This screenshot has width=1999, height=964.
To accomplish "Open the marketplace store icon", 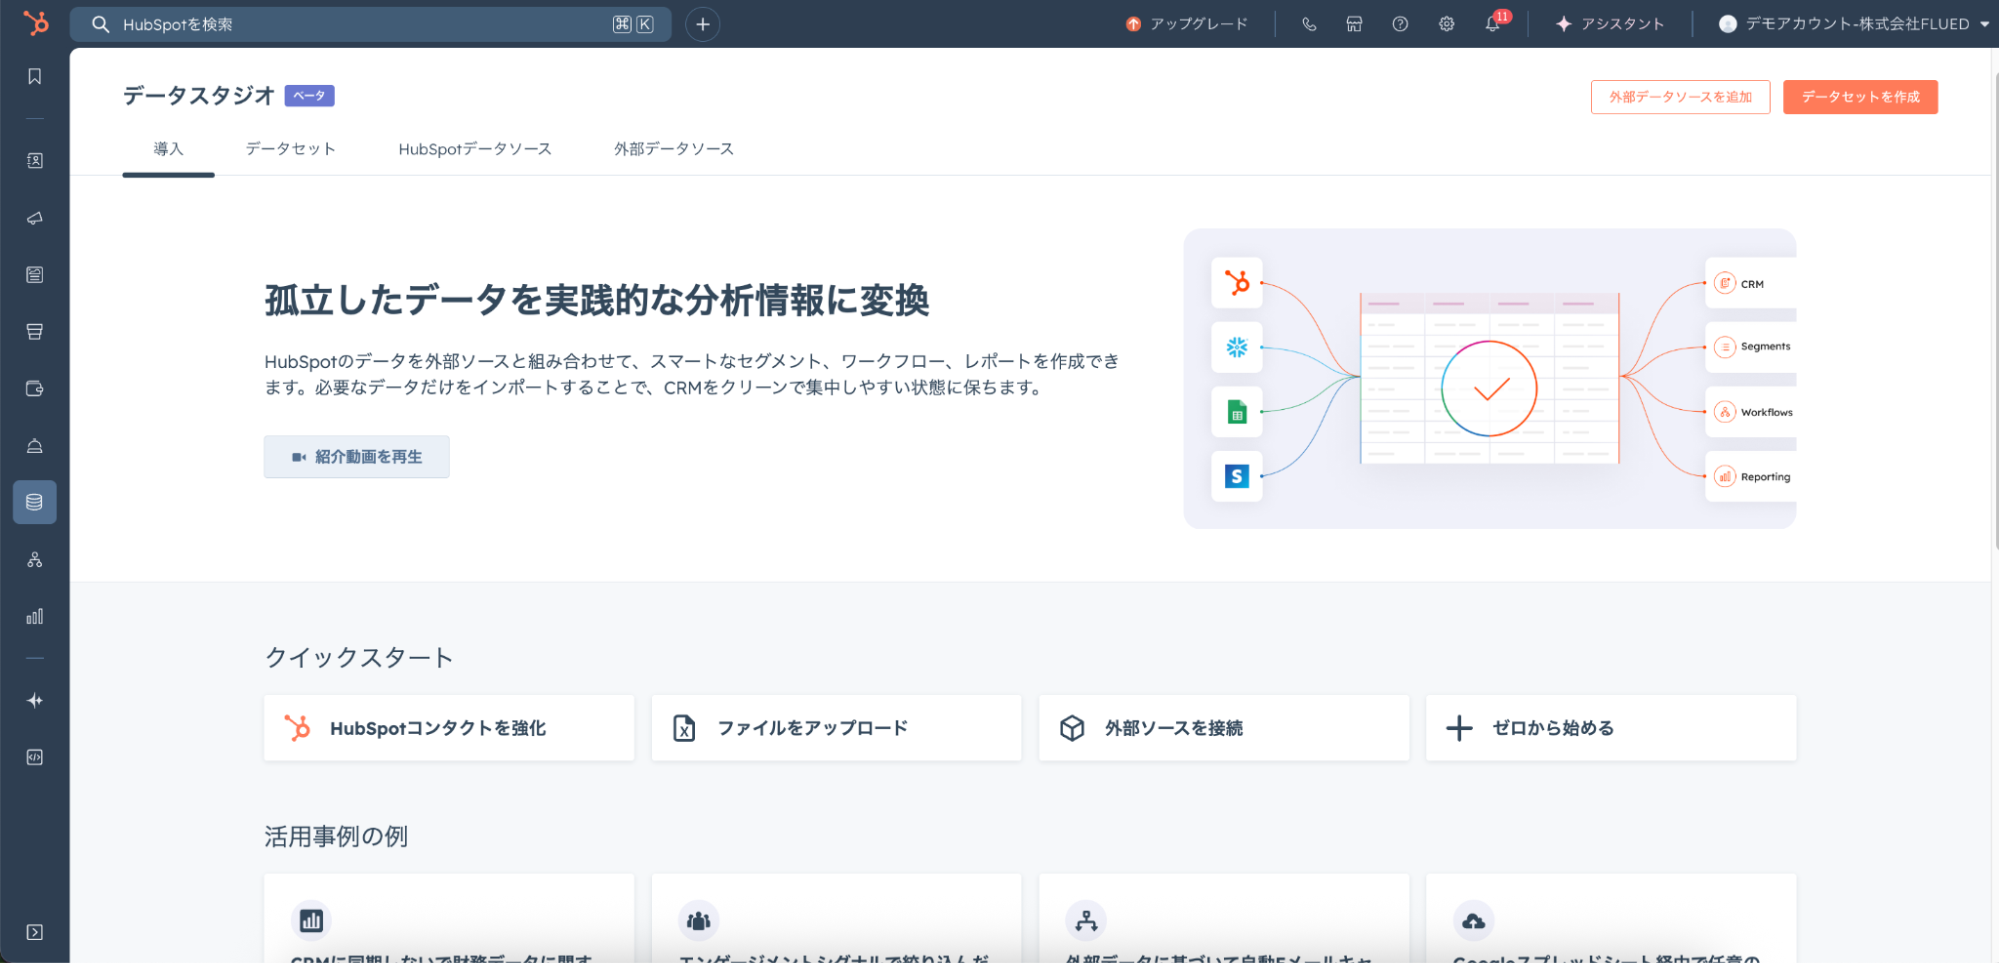I will 1354,24.
